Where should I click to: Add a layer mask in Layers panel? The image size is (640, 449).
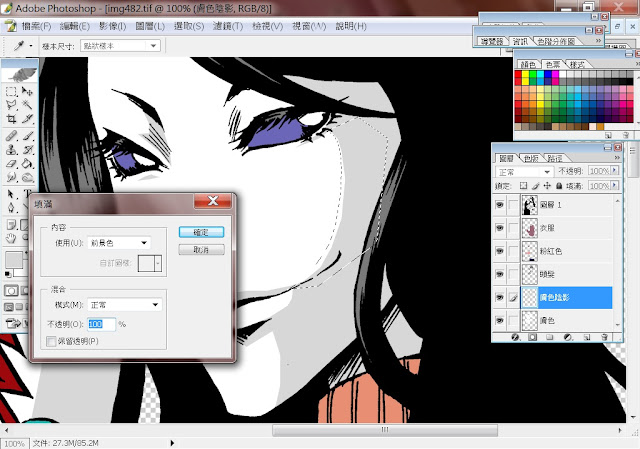pos(533,338)
